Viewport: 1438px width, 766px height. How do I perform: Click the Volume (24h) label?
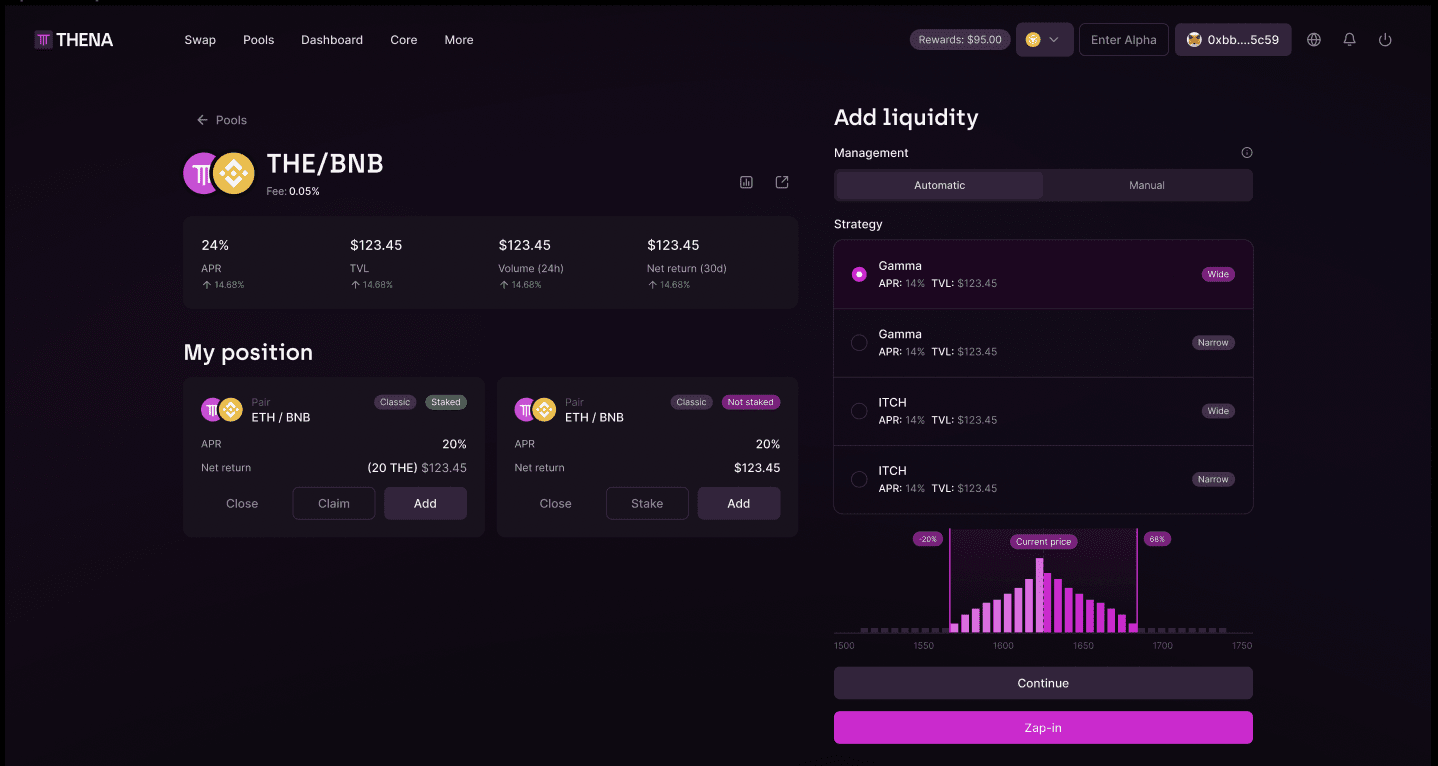(x=531, y=268)
